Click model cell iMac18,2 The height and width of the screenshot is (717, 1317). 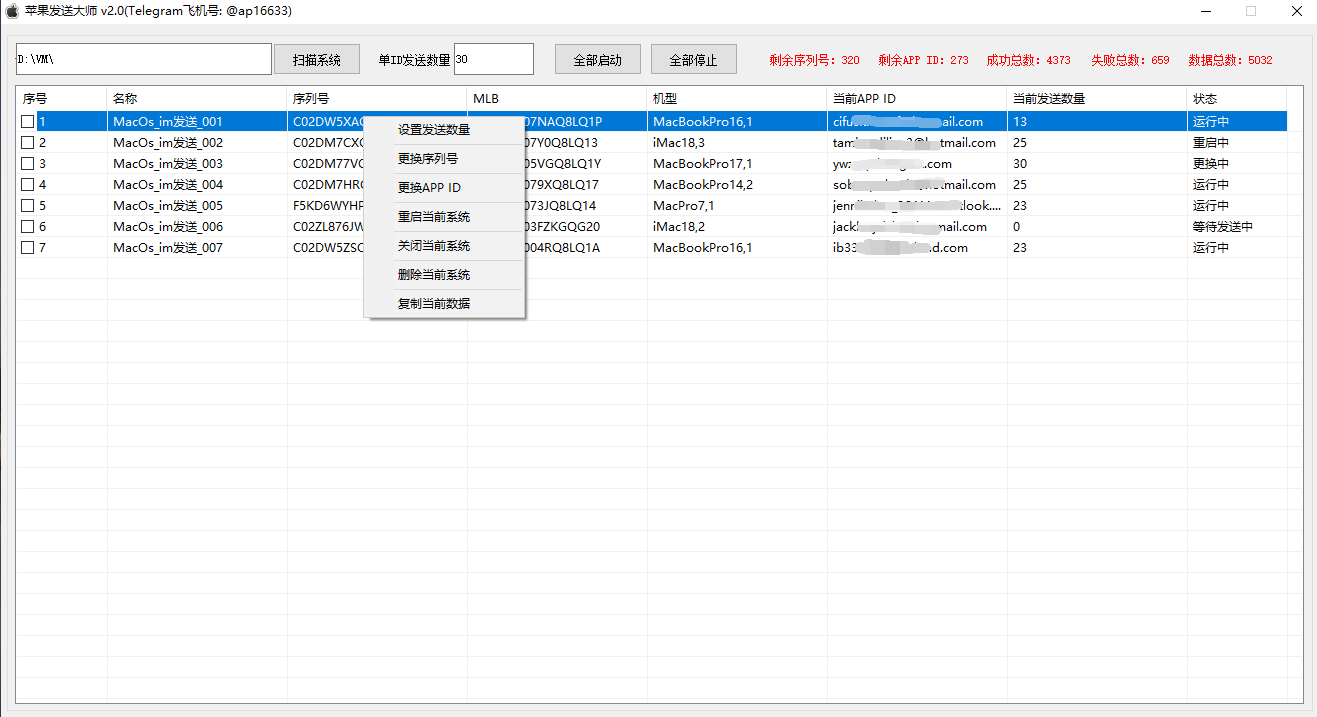point(679,227)
